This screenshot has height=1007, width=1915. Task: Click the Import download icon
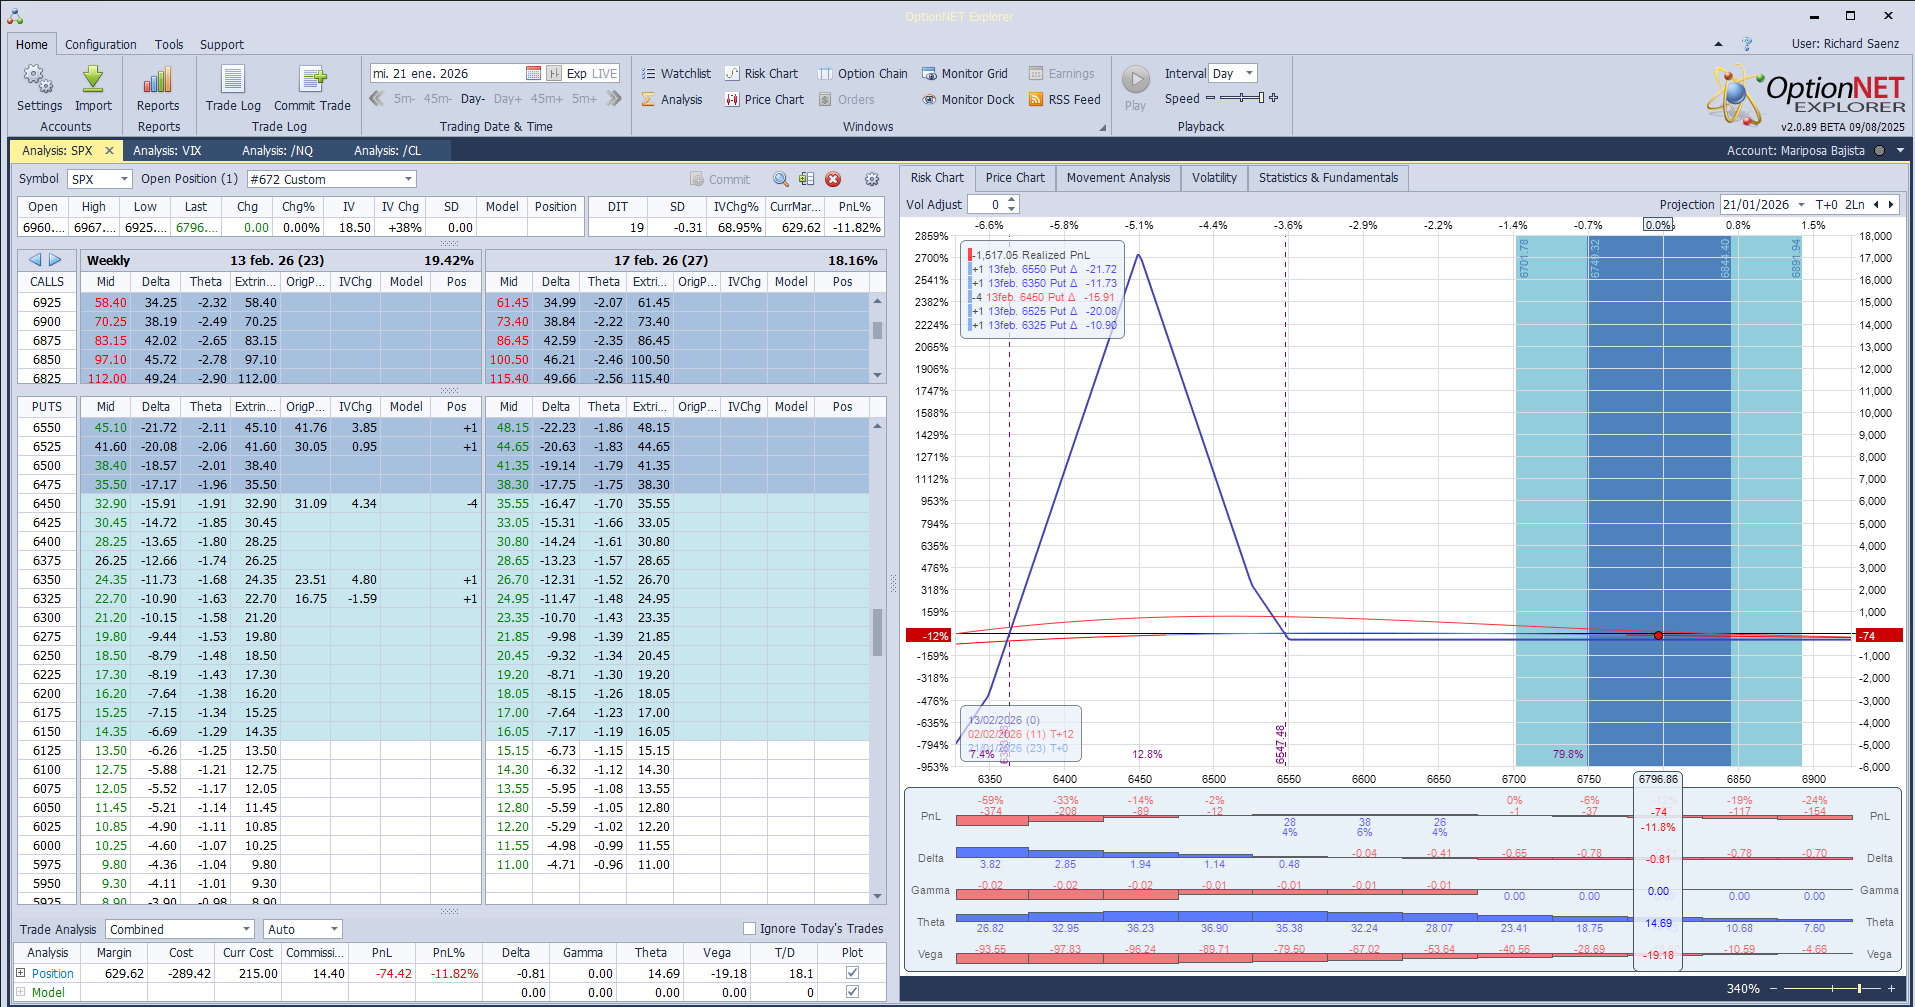pyautogui.click(x=93, y=80)
